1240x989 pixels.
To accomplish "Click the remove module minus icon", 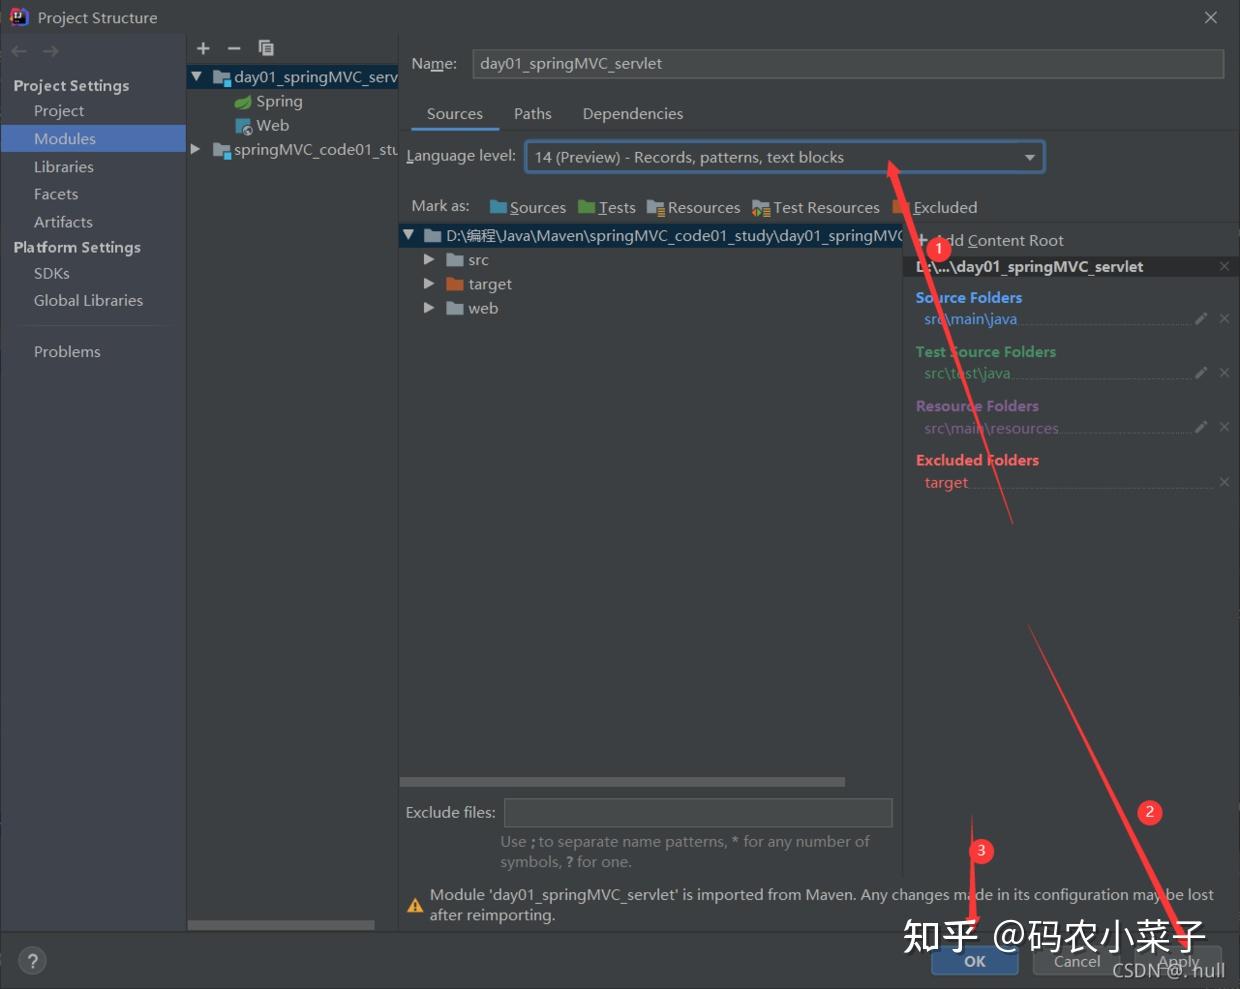I will pos(234,48).
